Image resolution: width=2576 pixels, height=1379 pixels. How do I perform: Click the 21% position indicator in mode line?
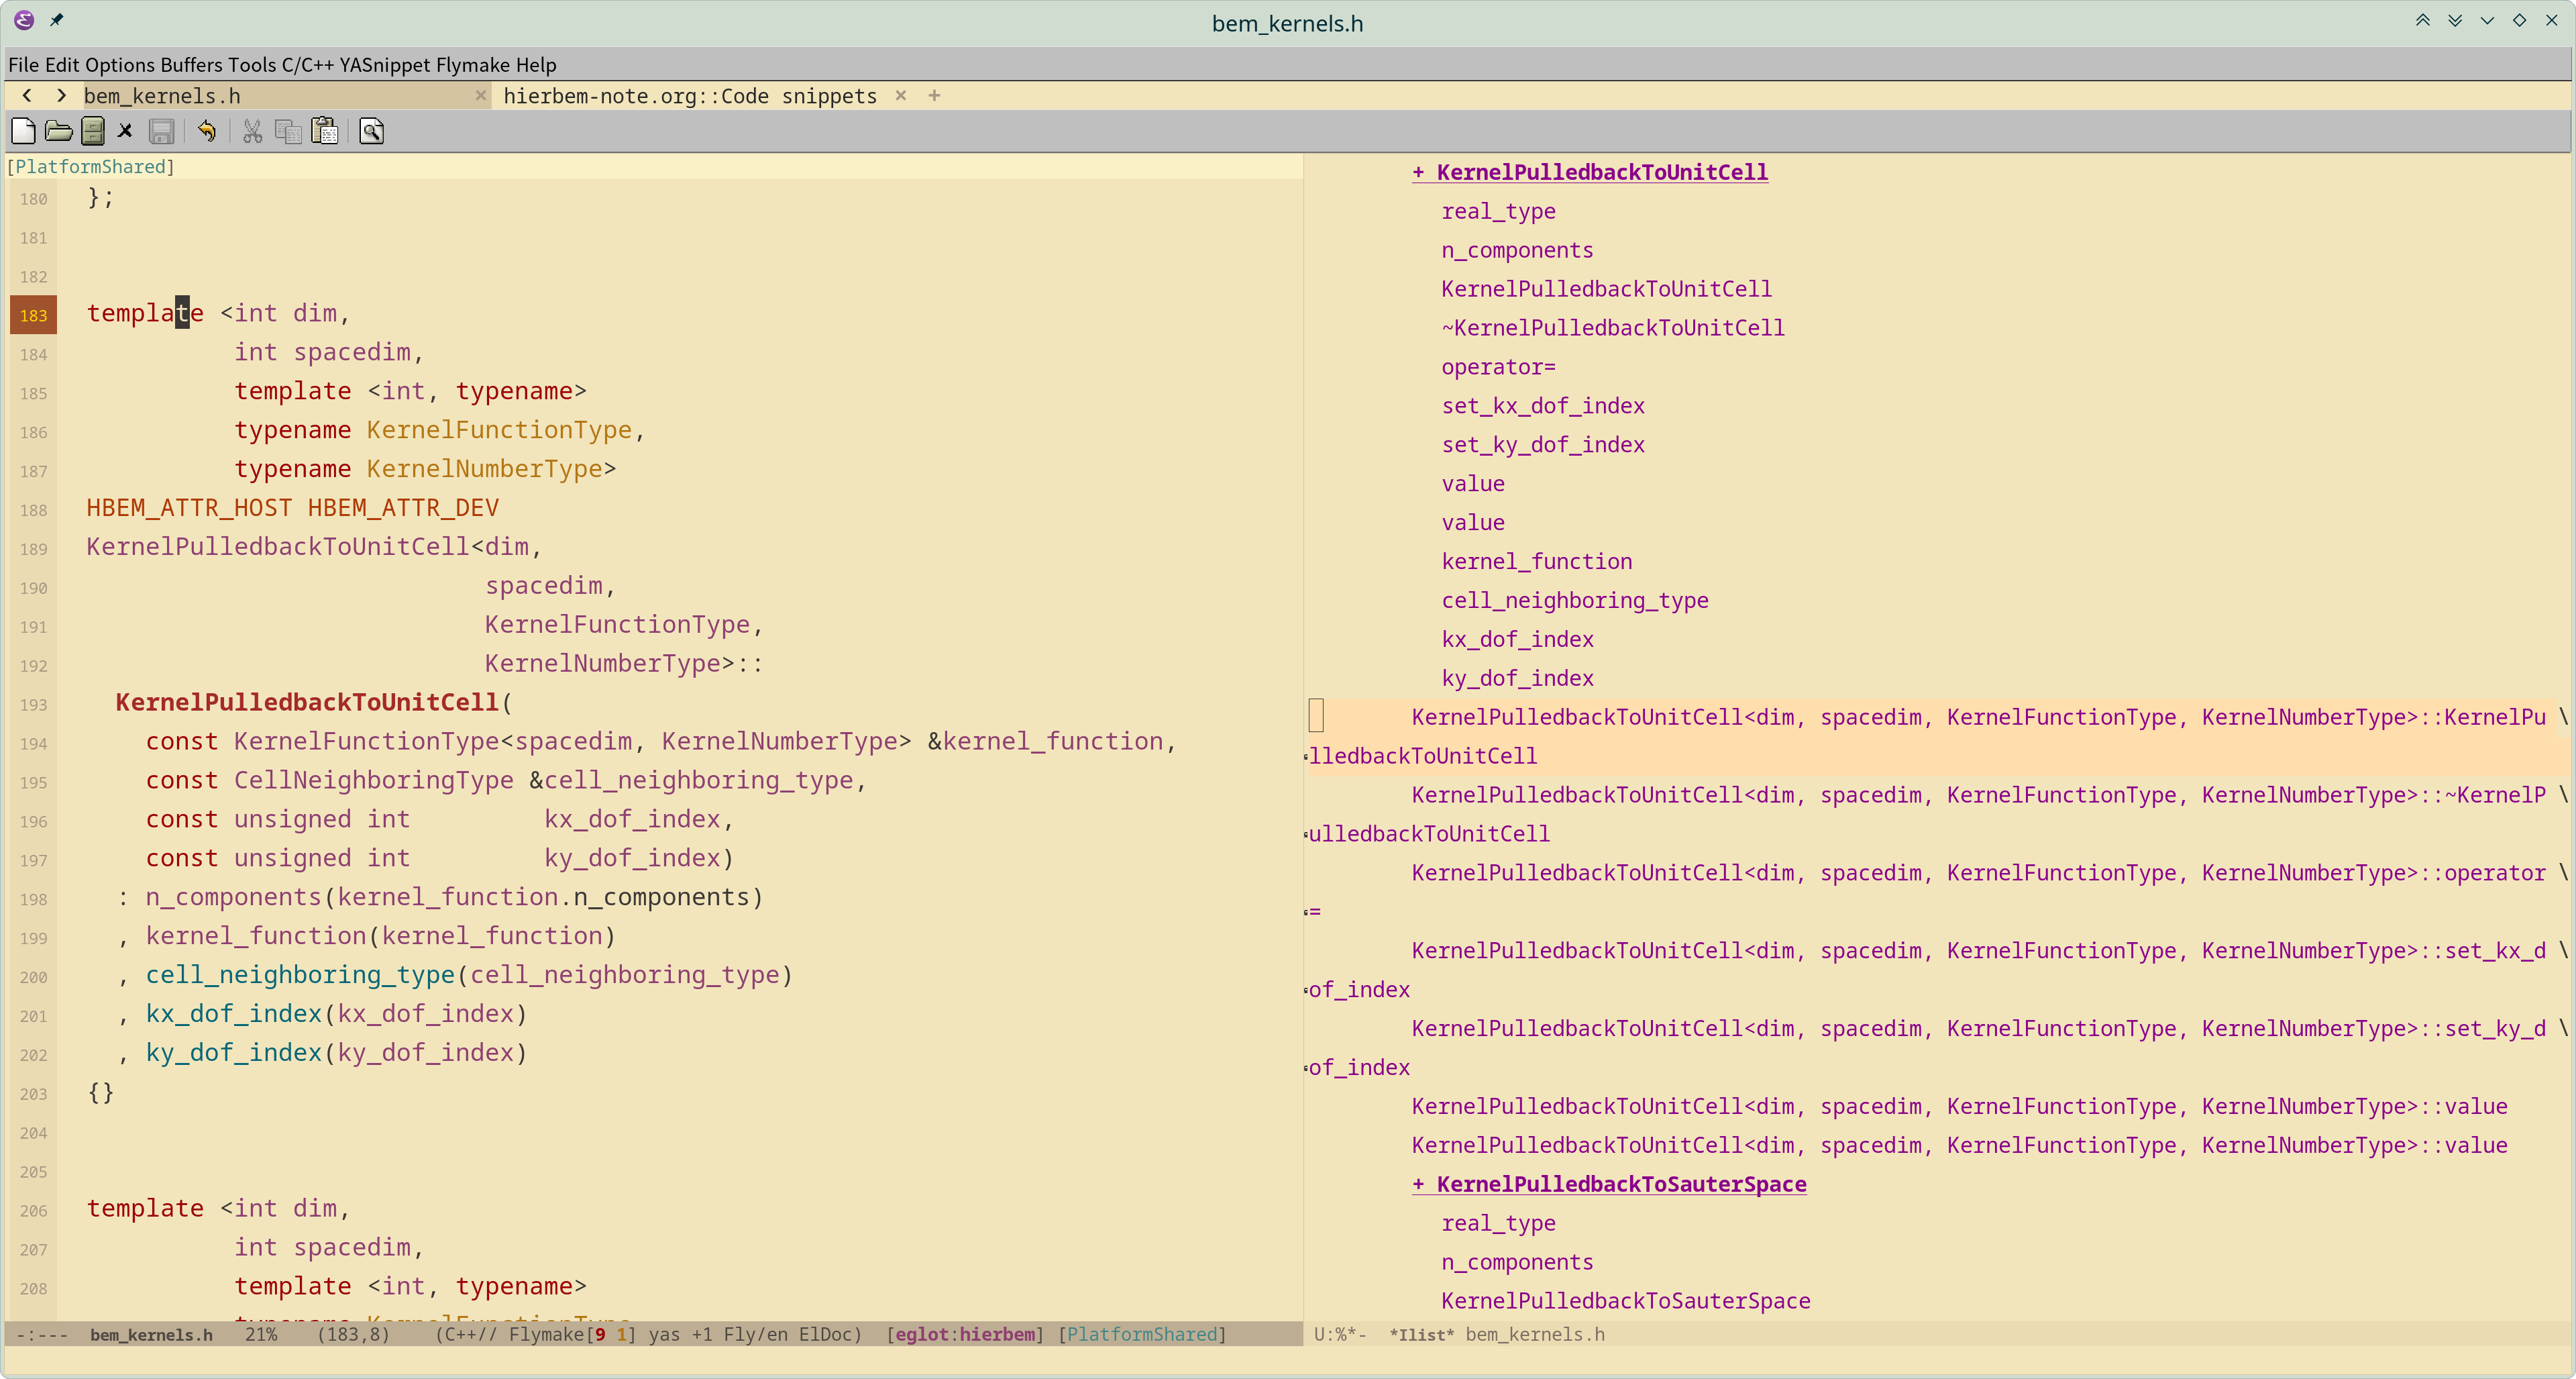pyautogui.click(x=261, y=1334)
